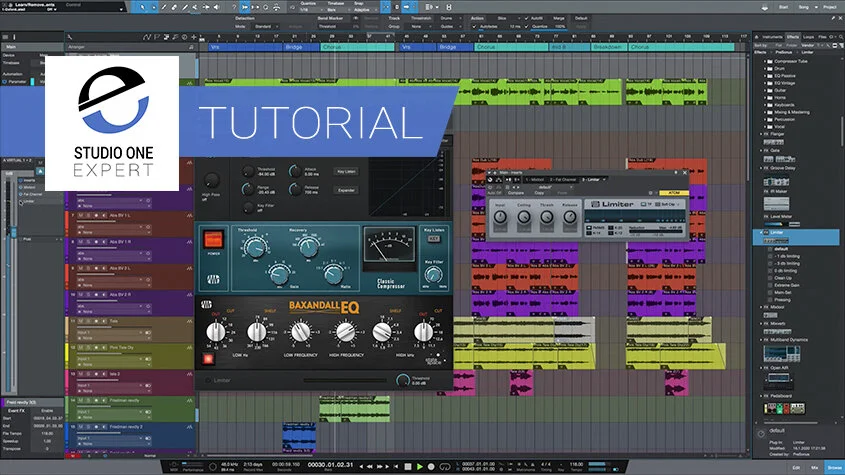
Task: Select the Eraser tool in toolbar
Action: (x=174, y=7)
